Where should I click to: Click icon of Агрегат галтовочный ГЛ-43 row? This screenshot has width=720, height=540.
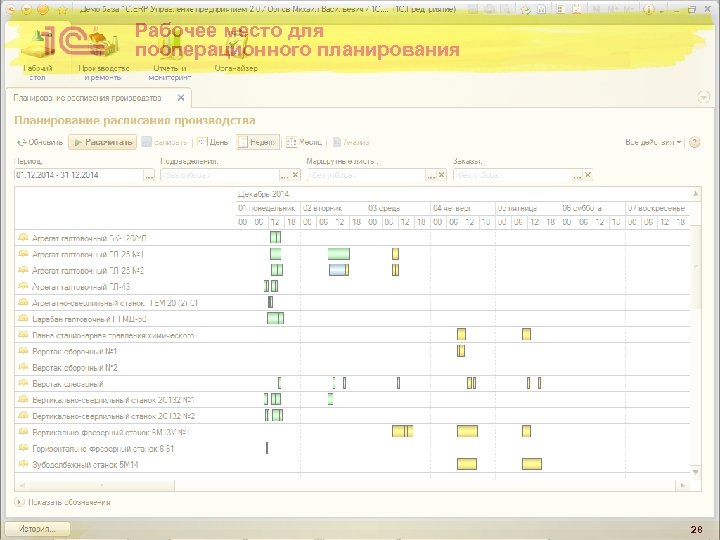point(23,286)
